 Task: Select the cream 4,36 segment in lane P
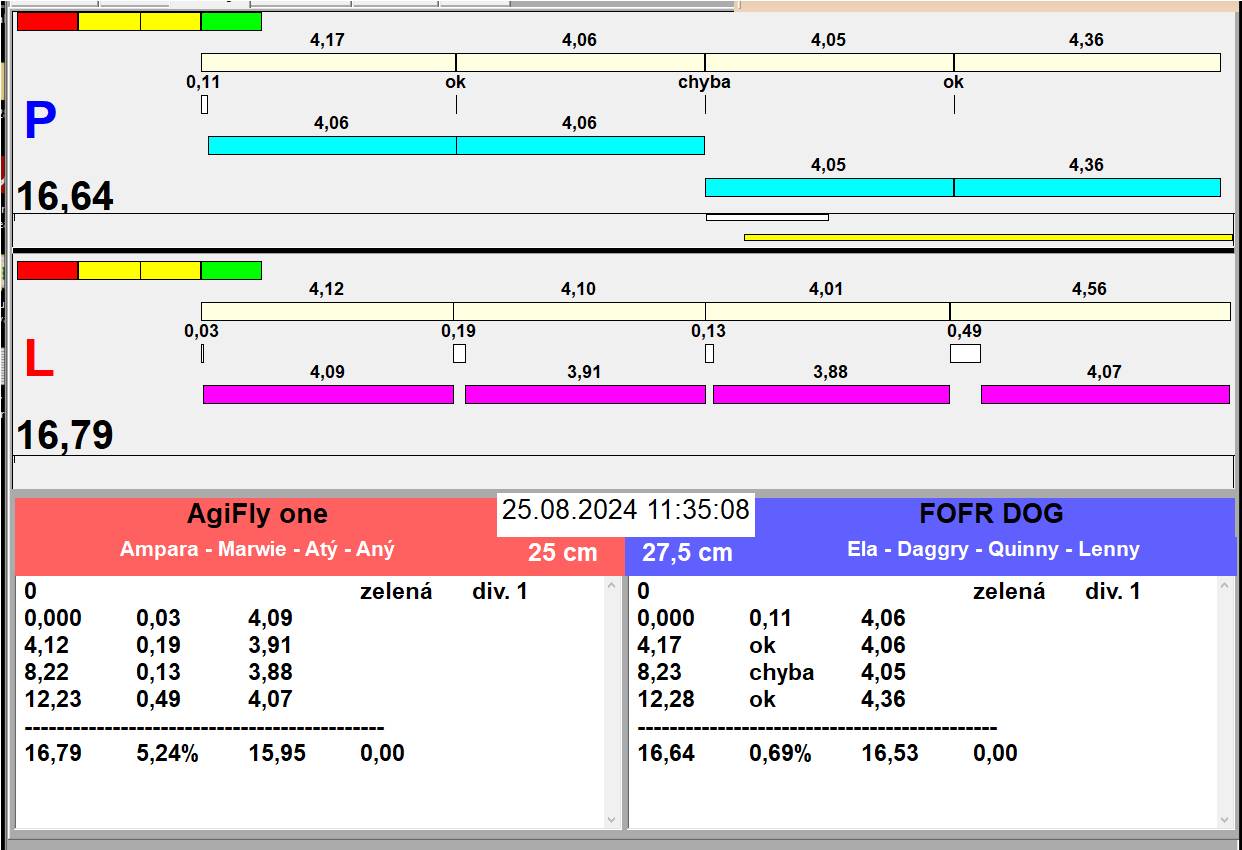click(1087, 62)
